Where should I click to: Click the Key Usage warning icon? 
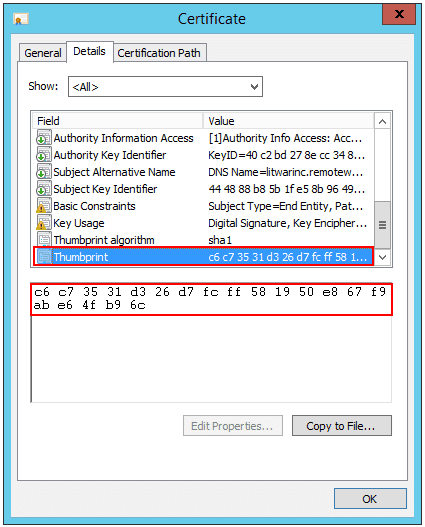(44, 223)
